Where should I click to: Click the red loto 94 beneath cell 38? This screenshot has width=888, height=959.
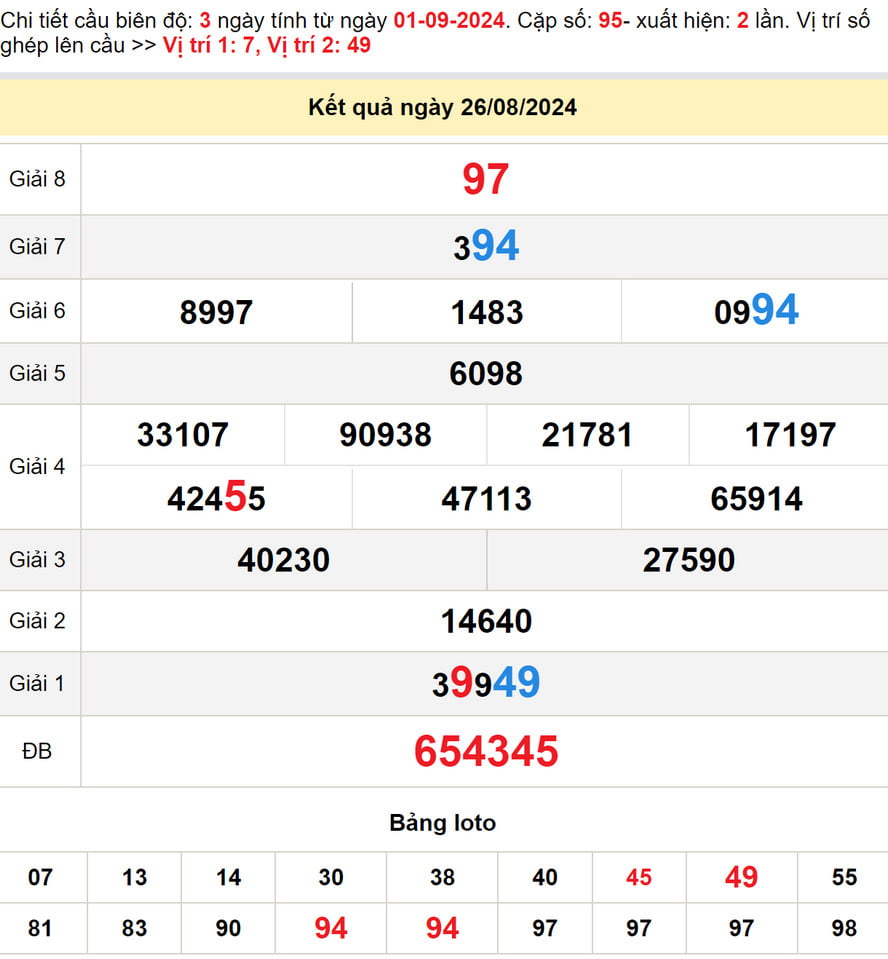[442, 928]
